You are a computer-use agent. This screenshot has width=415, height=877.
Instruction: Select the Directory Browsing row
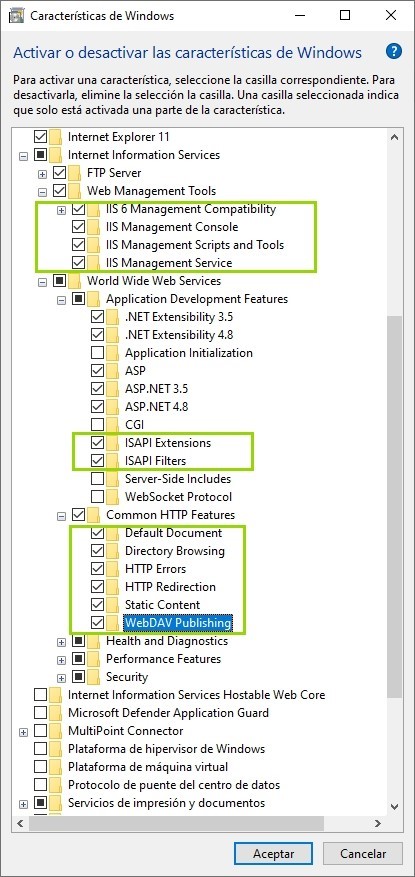tap(175, 550)
